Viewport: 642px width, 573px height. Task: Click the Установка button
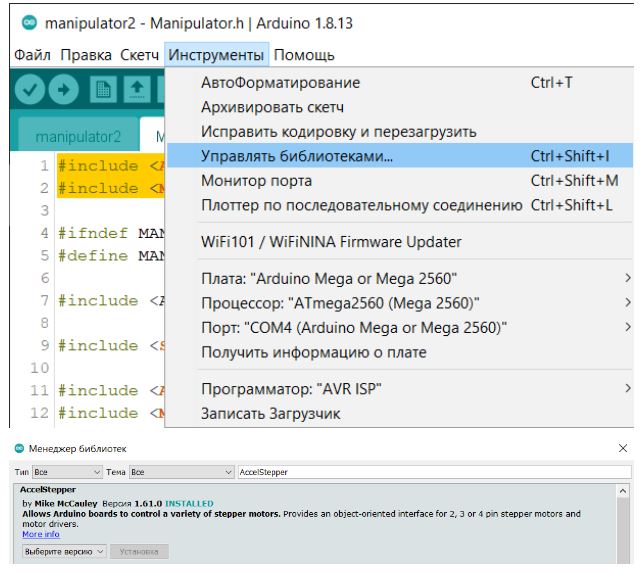[x=139, y=552]
